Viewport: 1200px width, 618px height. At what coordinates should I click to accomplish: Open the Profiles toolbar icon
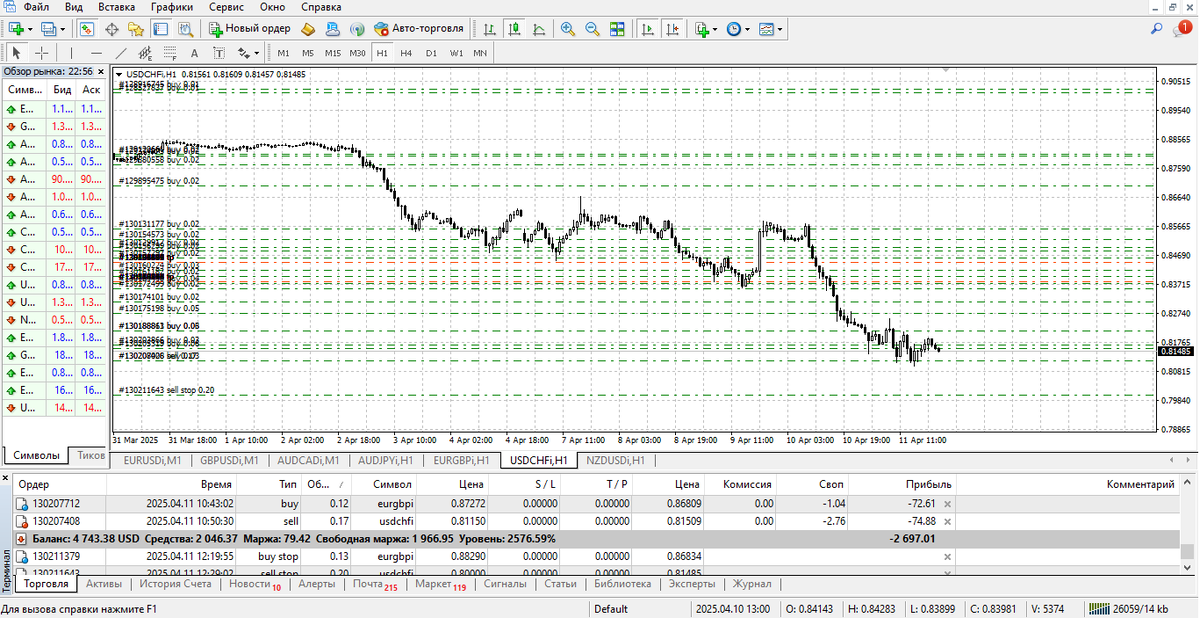tap(49, 29)
